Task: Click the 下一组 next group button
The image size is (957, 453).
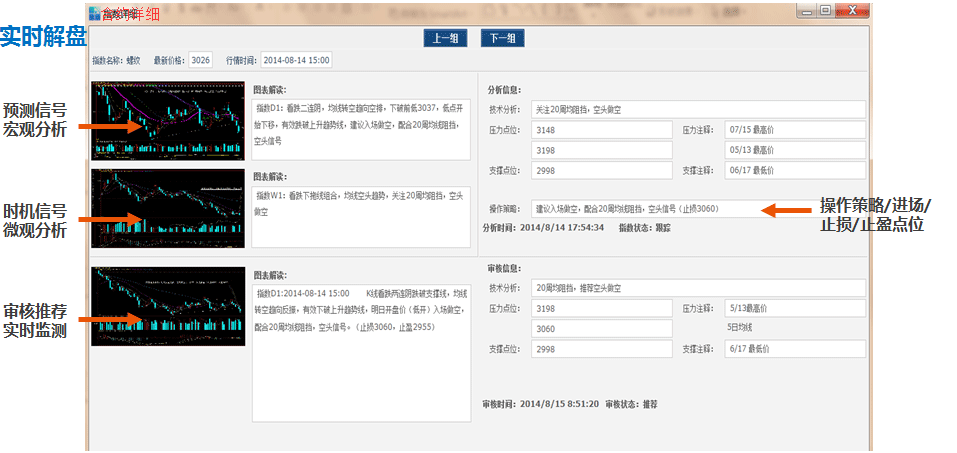Action: [502, 38]
